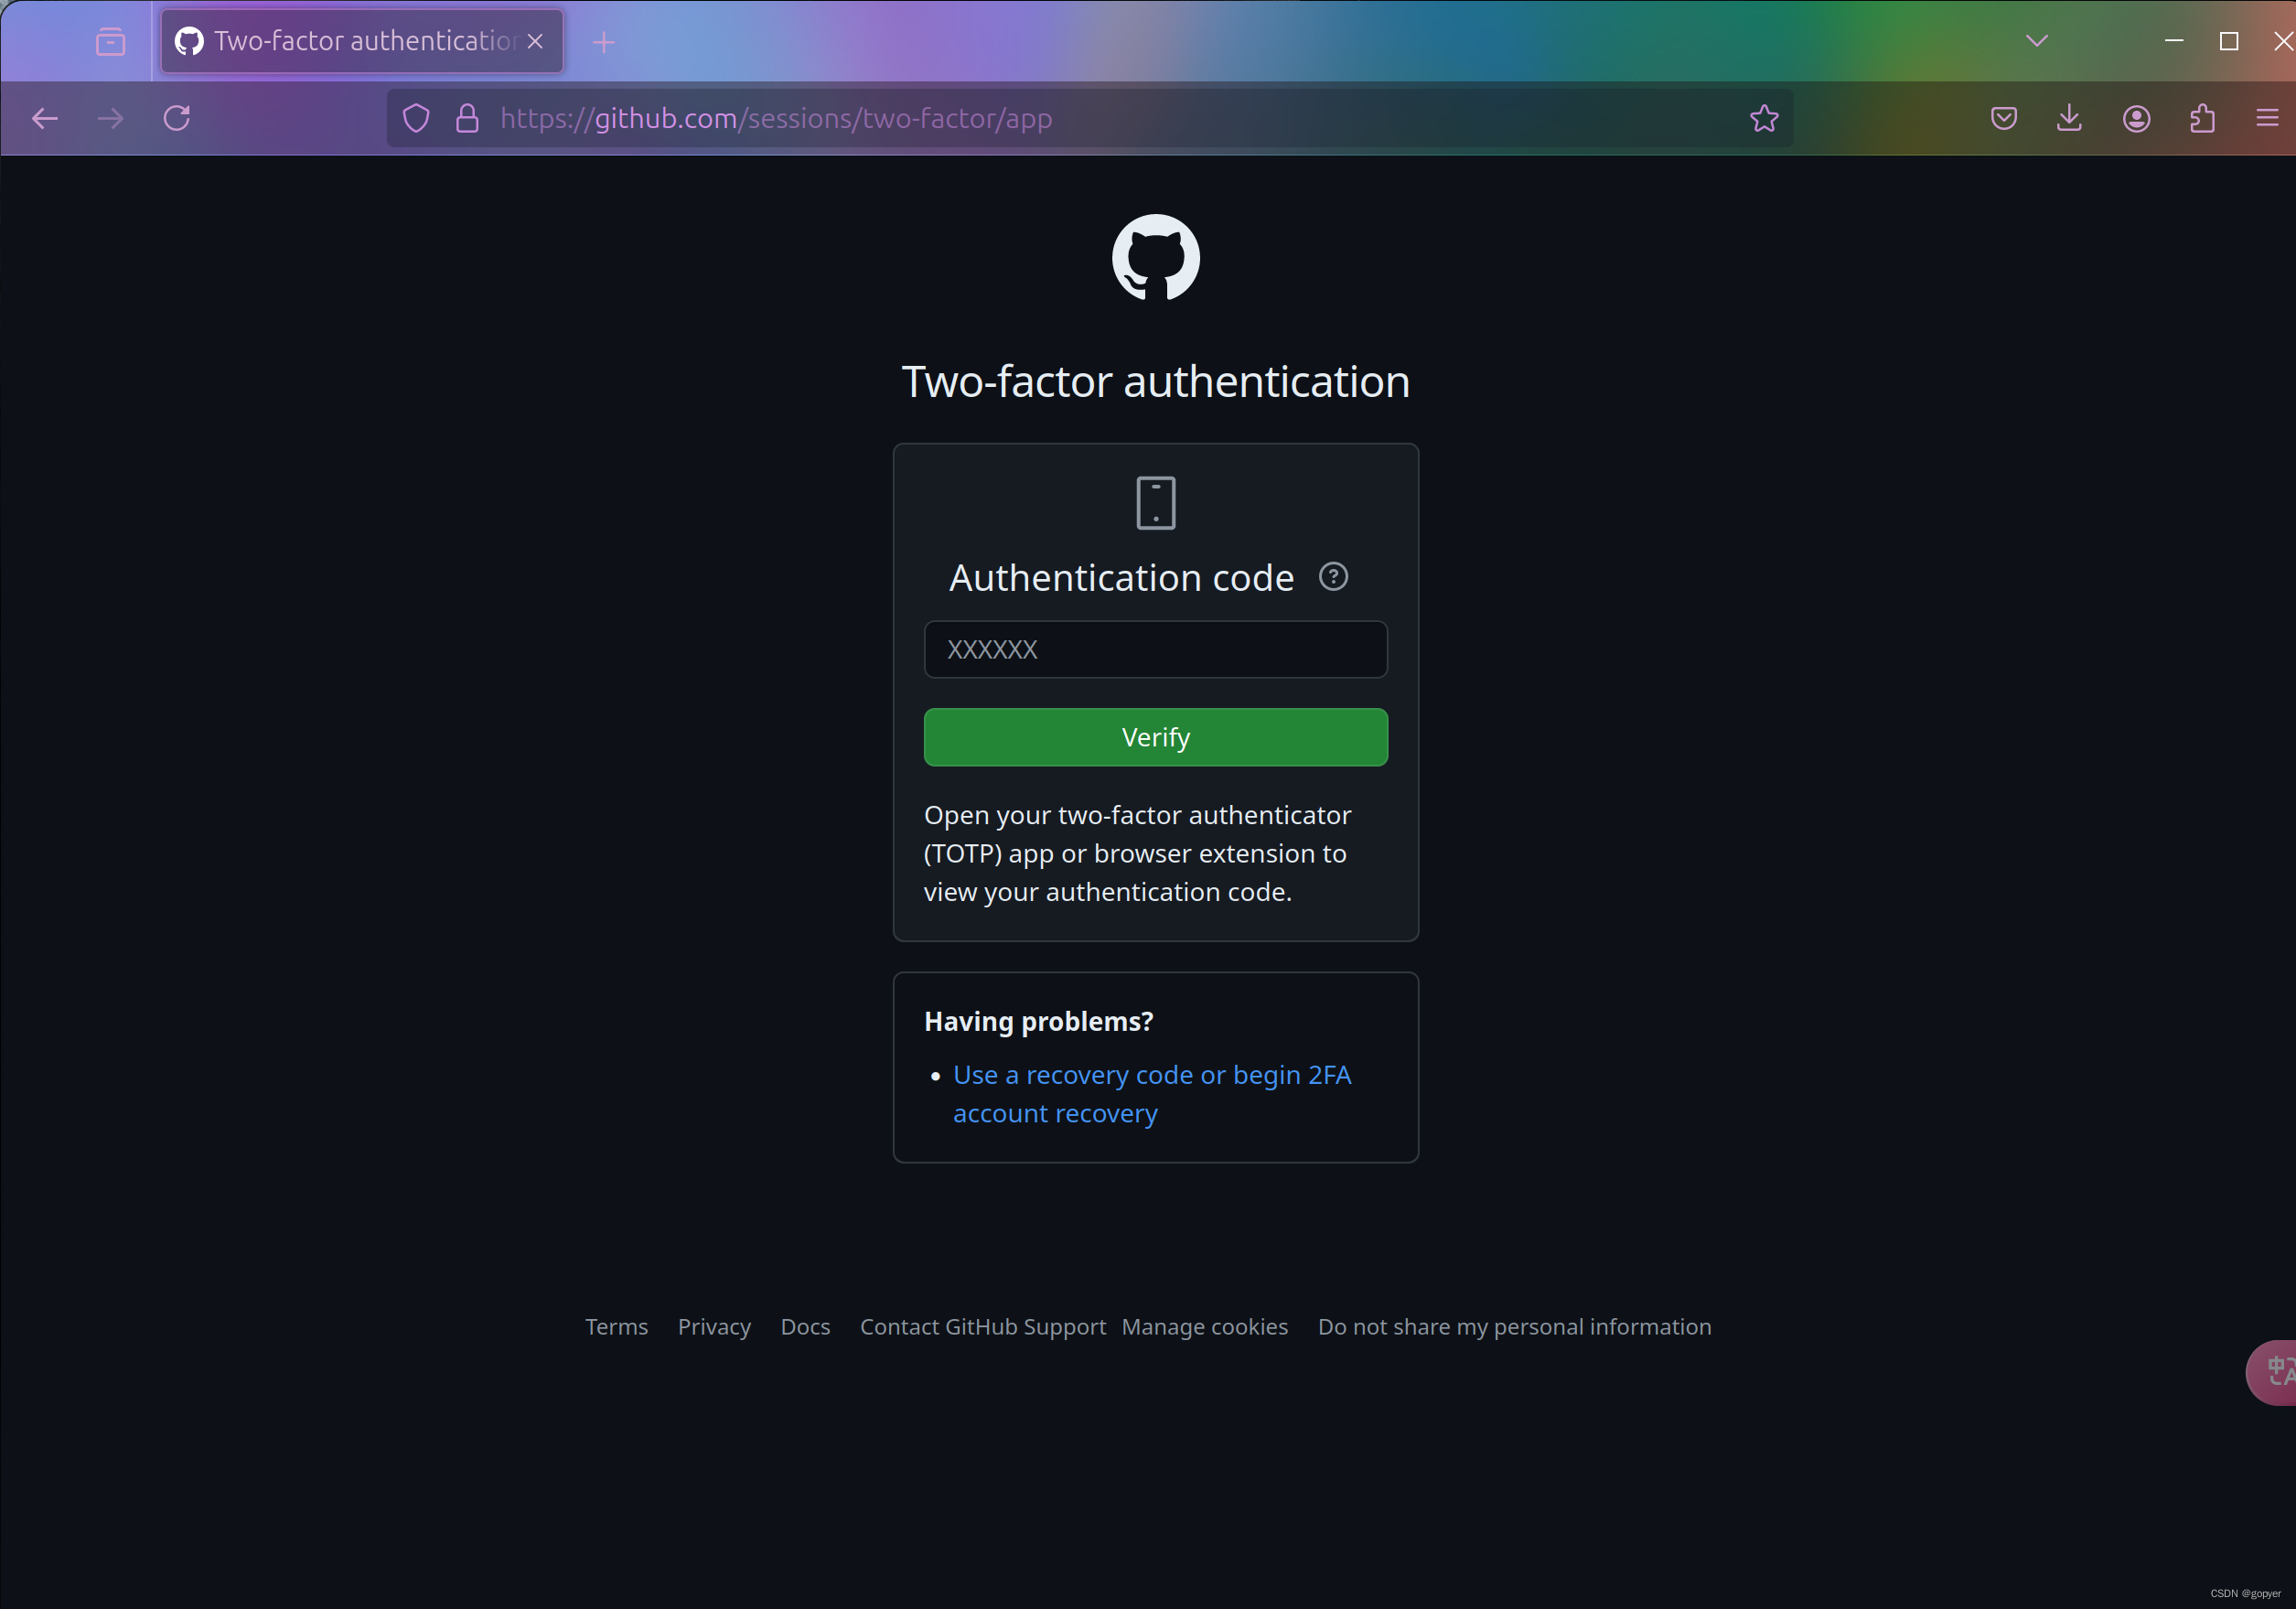Click the authentication code help icon
Screen dimensions: 2296x1609
pos(1332,577)
